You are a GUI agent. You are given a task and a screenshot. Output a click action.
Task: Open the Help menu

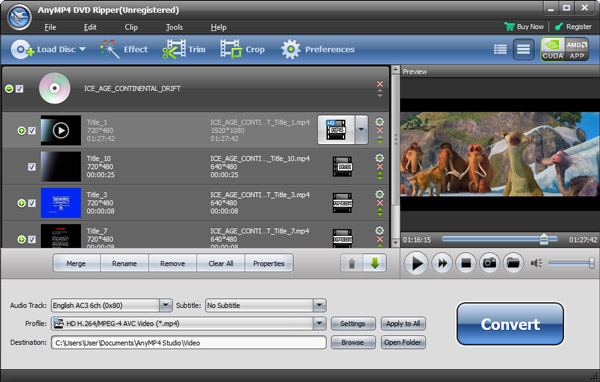(x=218, y=27)
